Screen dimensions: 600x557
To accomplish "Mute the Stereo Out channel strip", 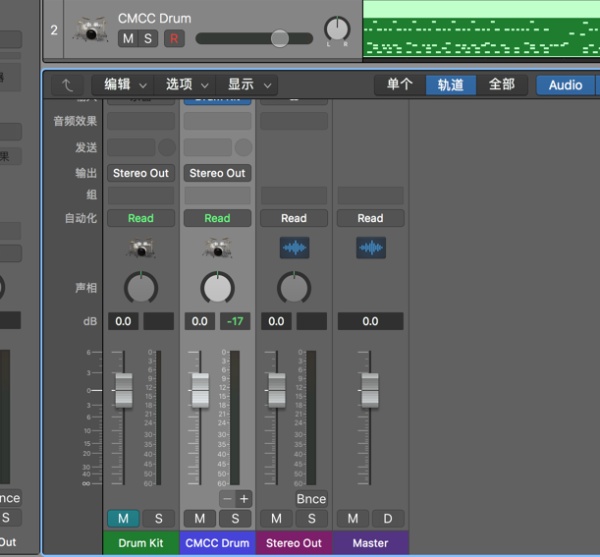I will 276,519.
